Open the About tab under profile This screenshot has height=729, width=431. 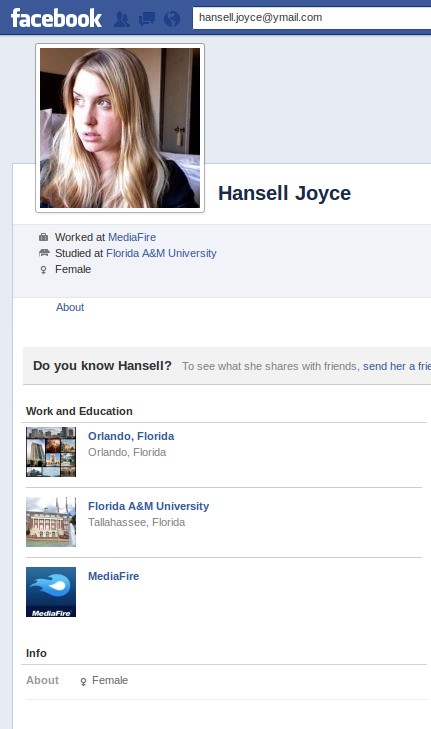coord(70,307)
